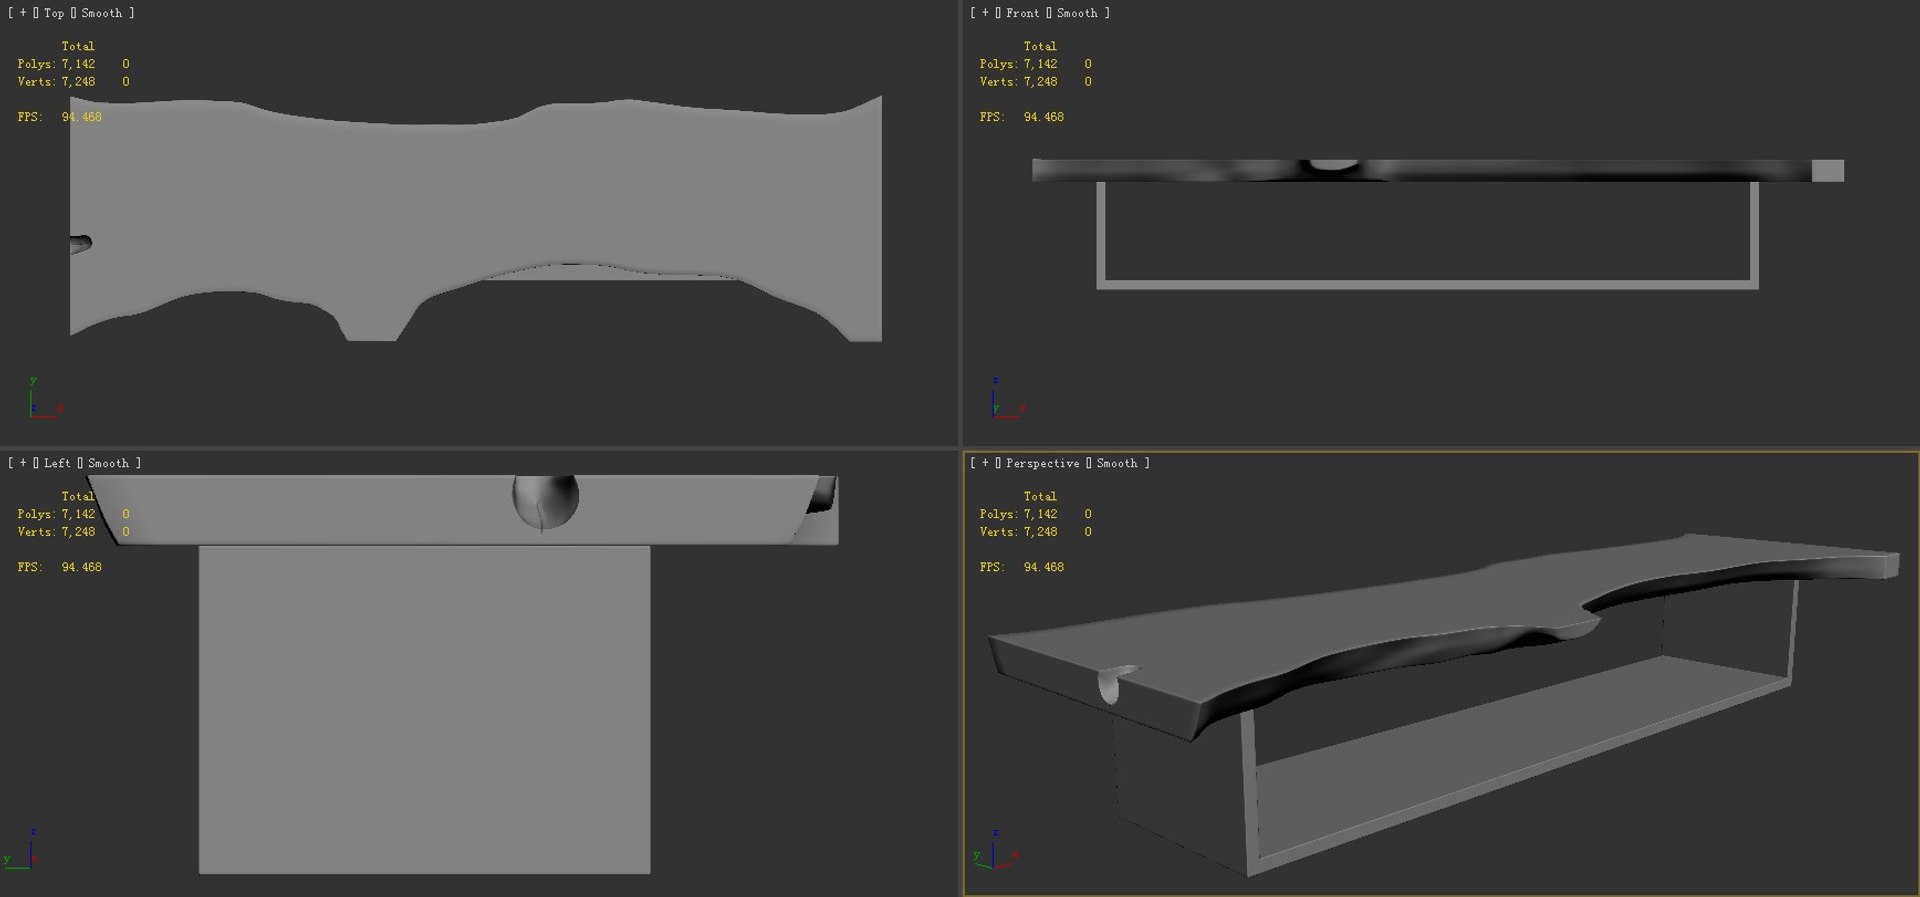Open the Smooth shading menu in Top viewport

point(102,13)
